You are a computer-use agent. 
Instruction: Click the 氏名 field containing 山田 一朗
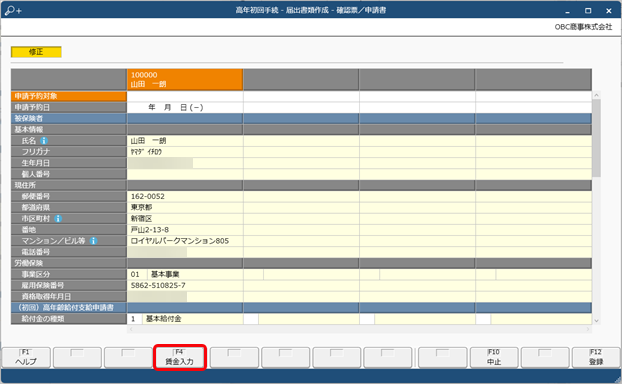(x=185, y=141)
